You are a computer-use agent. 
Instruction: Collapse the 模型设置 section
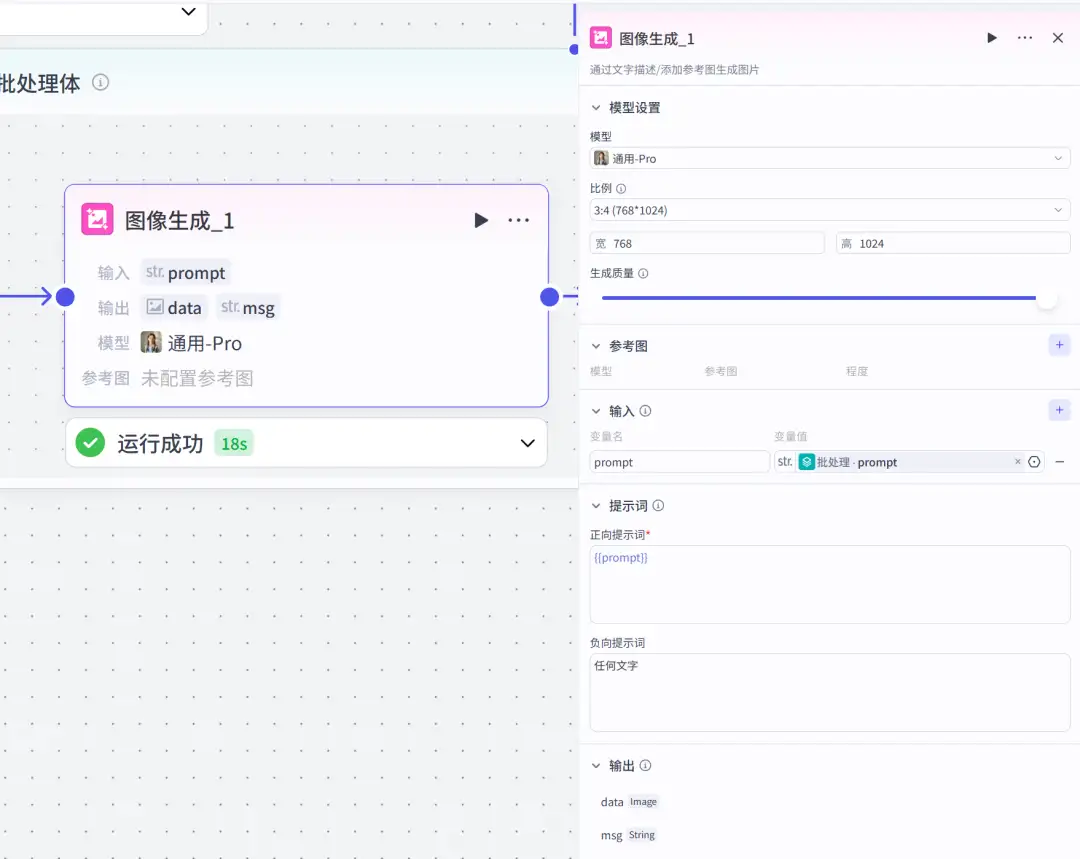pos(596,107)
